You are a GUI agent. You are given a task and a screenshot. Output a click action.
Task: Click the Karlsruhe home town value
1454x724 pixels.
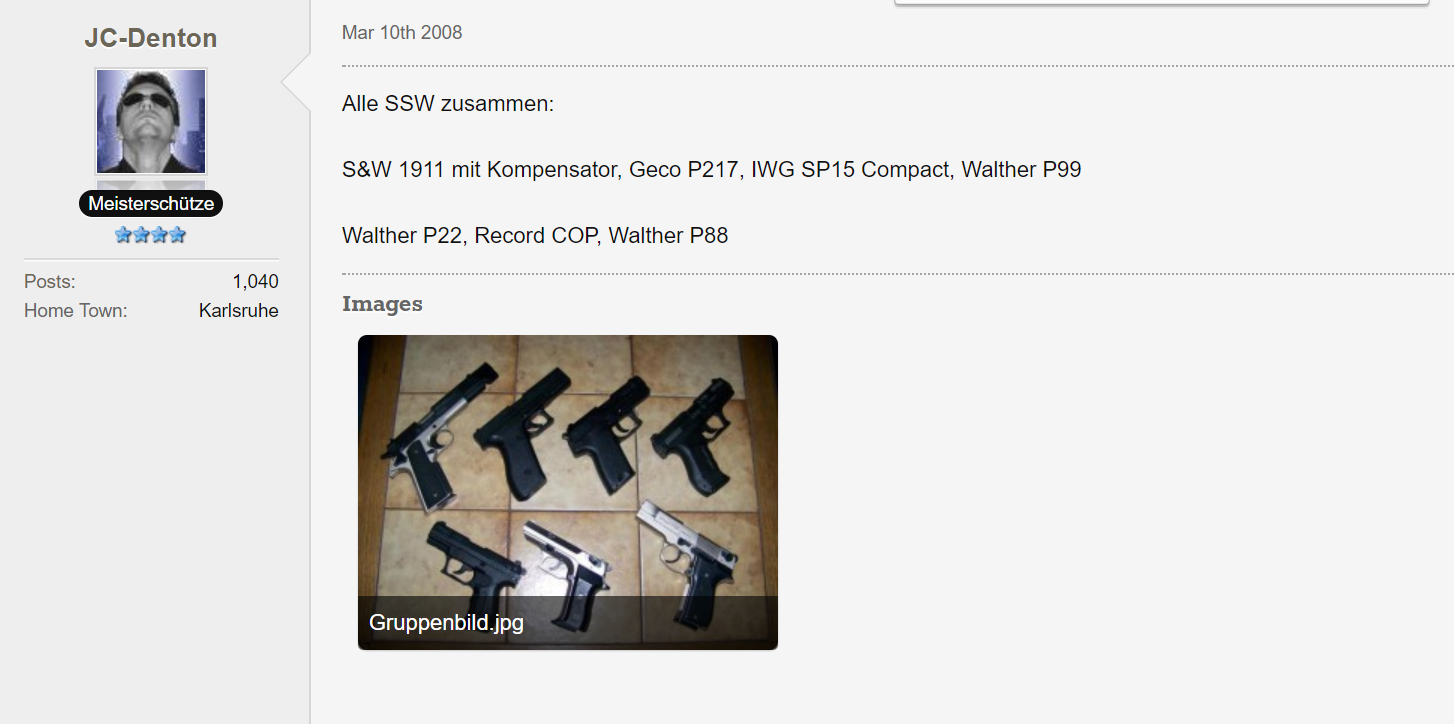point(238,311)
